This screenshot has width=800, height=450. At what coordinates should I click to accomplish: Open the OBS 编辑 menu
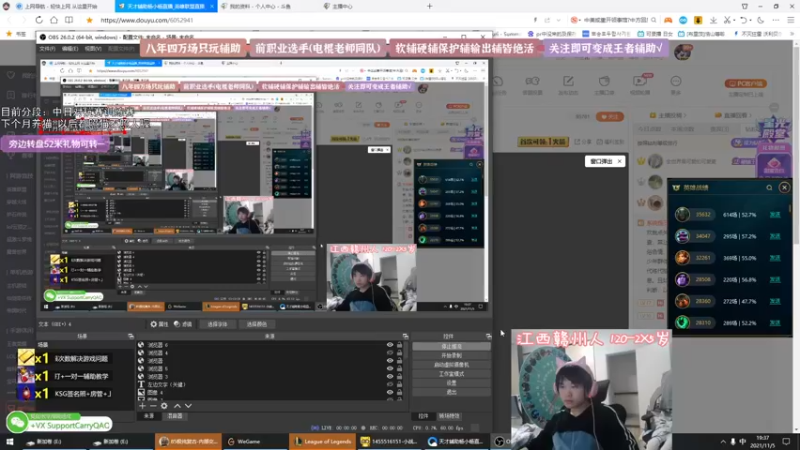tap(70, 48)
